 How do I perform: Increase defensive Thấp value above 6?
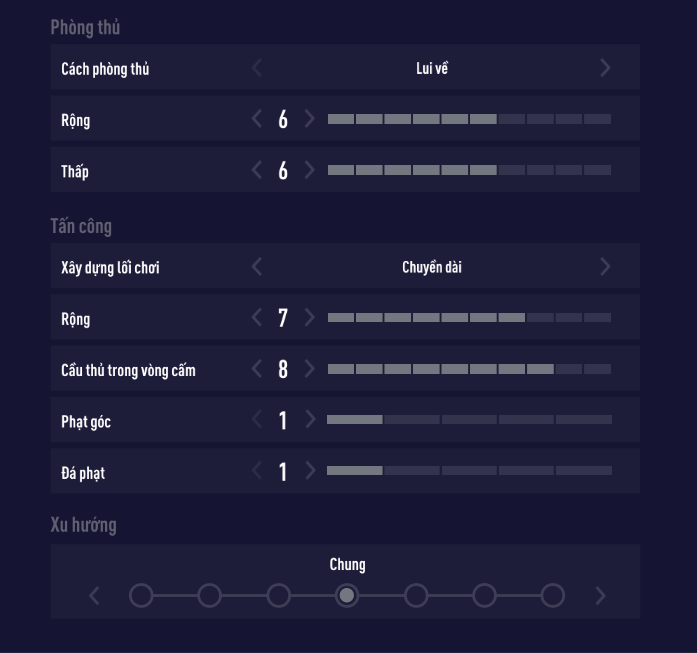[310, 170]
